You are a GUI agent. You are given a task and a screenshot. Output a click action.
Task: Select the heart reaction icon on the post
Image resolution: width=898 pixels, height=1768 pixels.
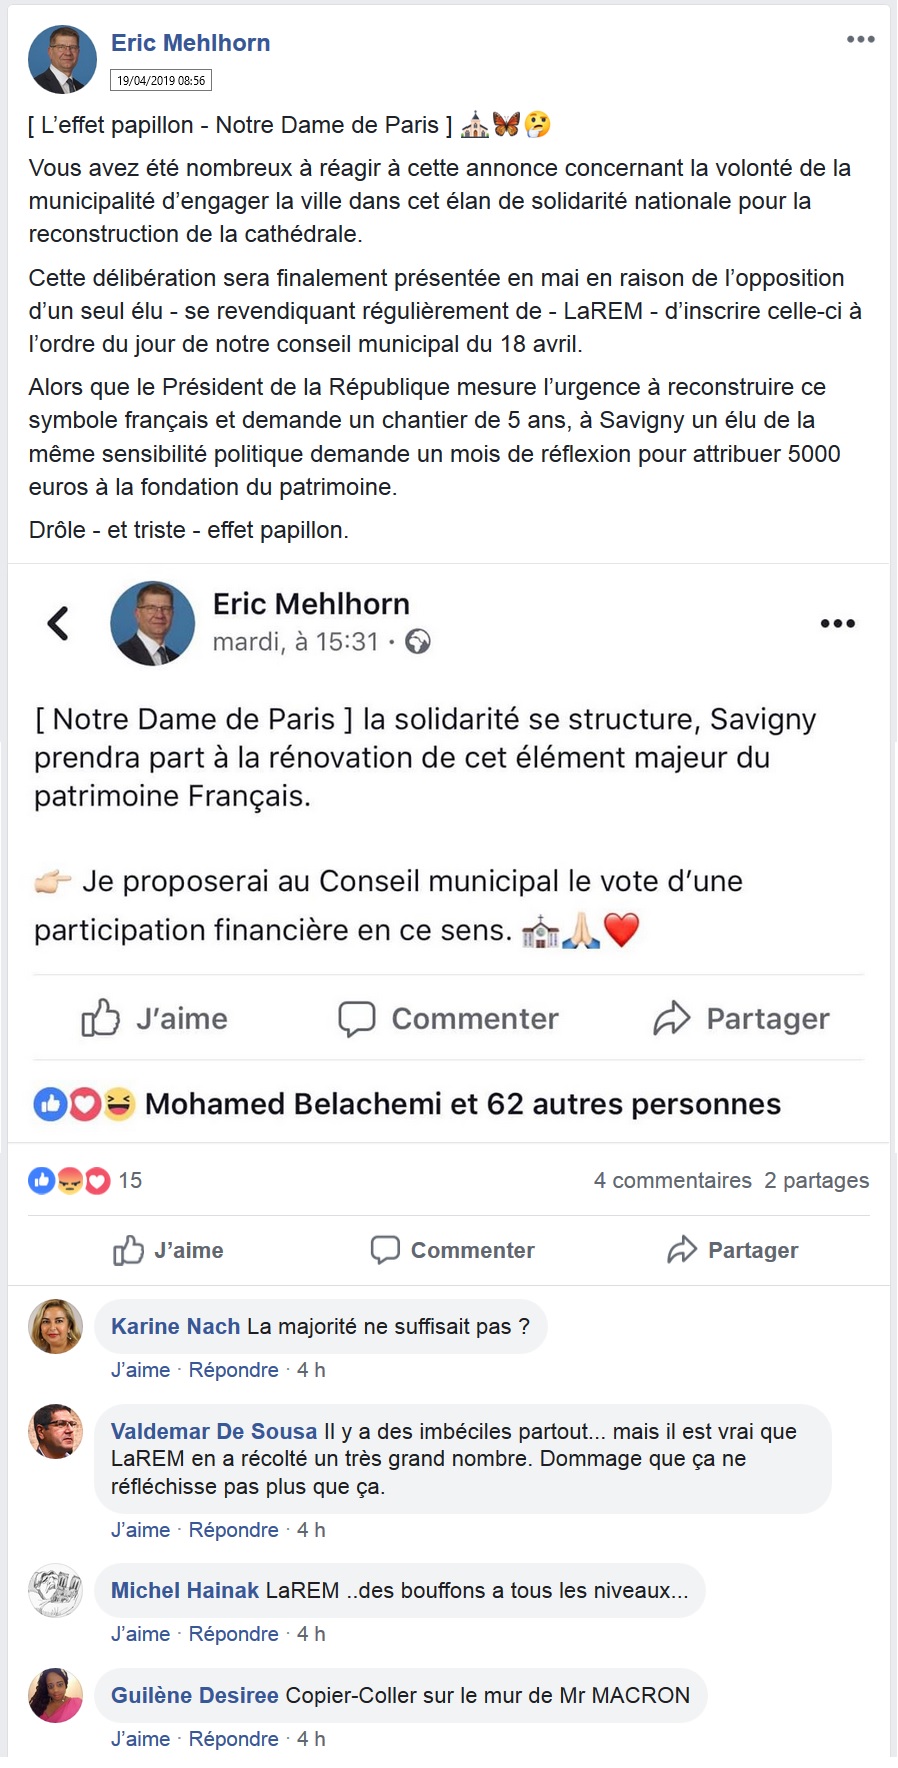click(x=84, y=1105)
